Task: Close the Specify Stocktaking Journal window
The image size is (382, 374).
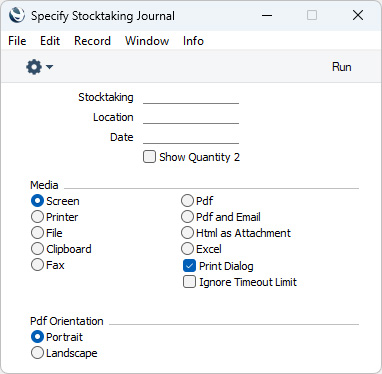Action: 358,15
